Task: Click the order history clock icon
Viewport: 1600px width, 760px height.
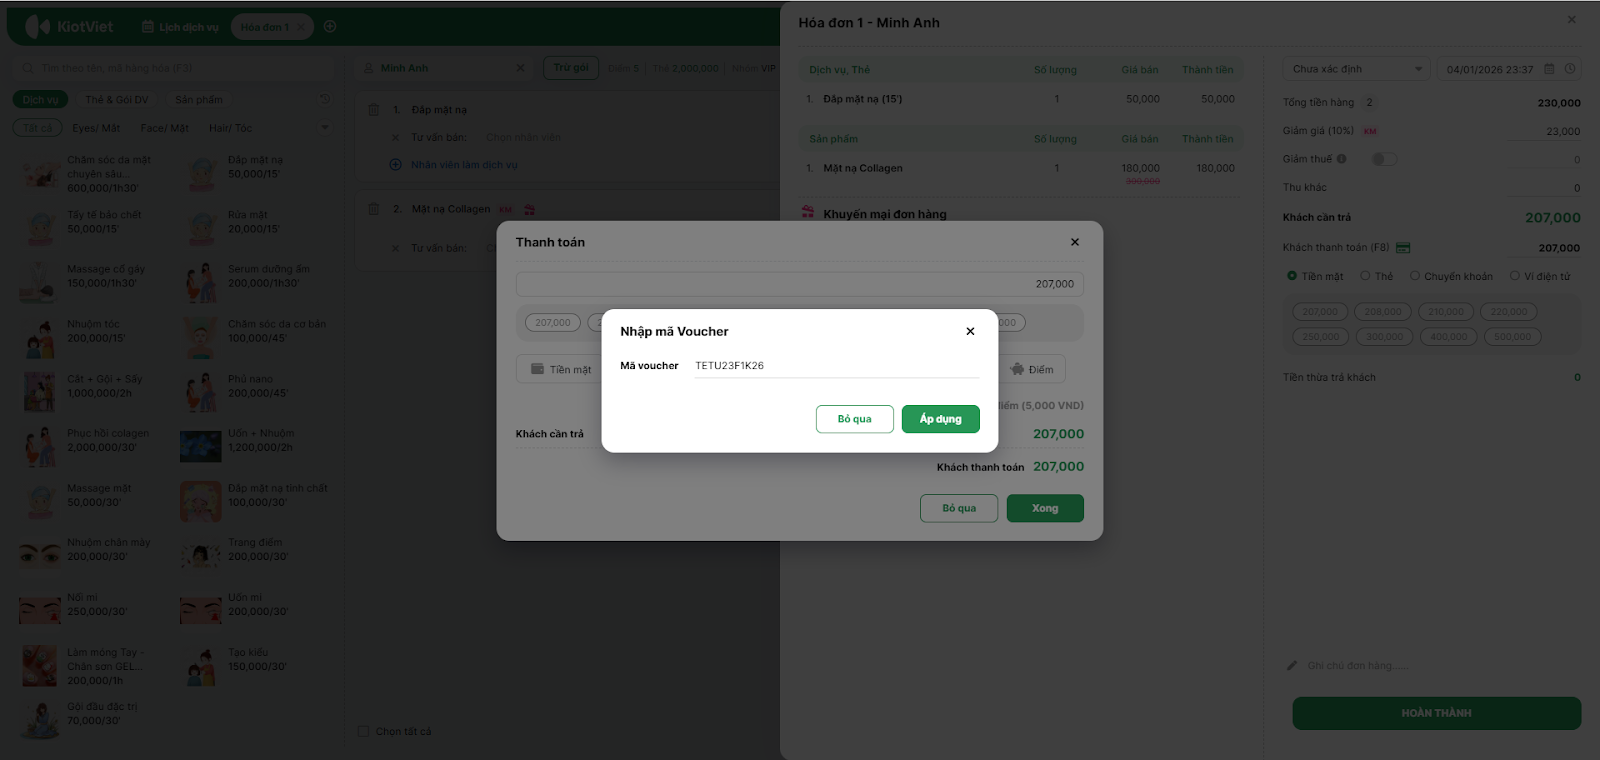Action: point(324,99)
